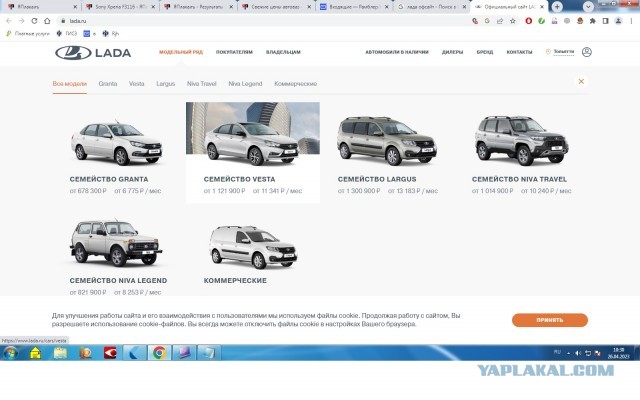Click the Niva Legend car image
Image resolution: width=640 pixels, height=400 pixels.
(116, 243)
